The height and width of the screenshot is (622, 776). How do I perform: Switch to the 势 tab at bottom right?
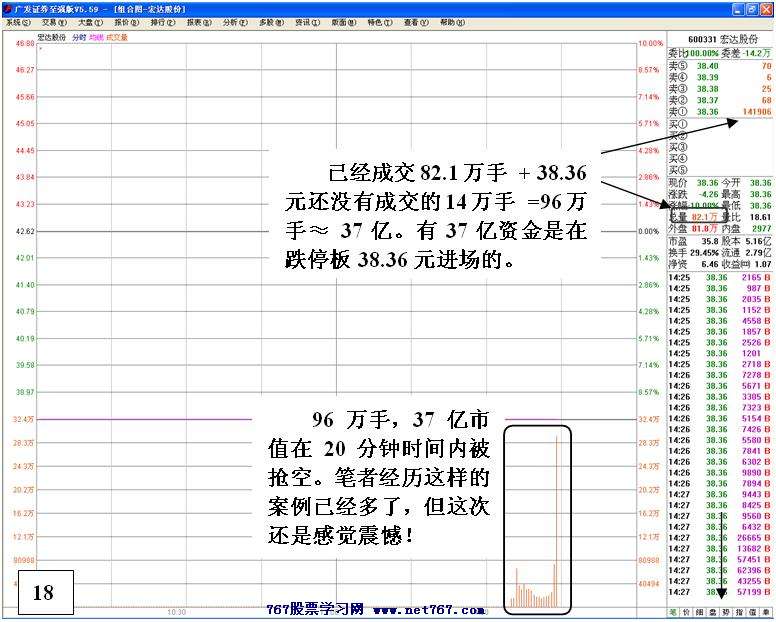click(726, 613)
